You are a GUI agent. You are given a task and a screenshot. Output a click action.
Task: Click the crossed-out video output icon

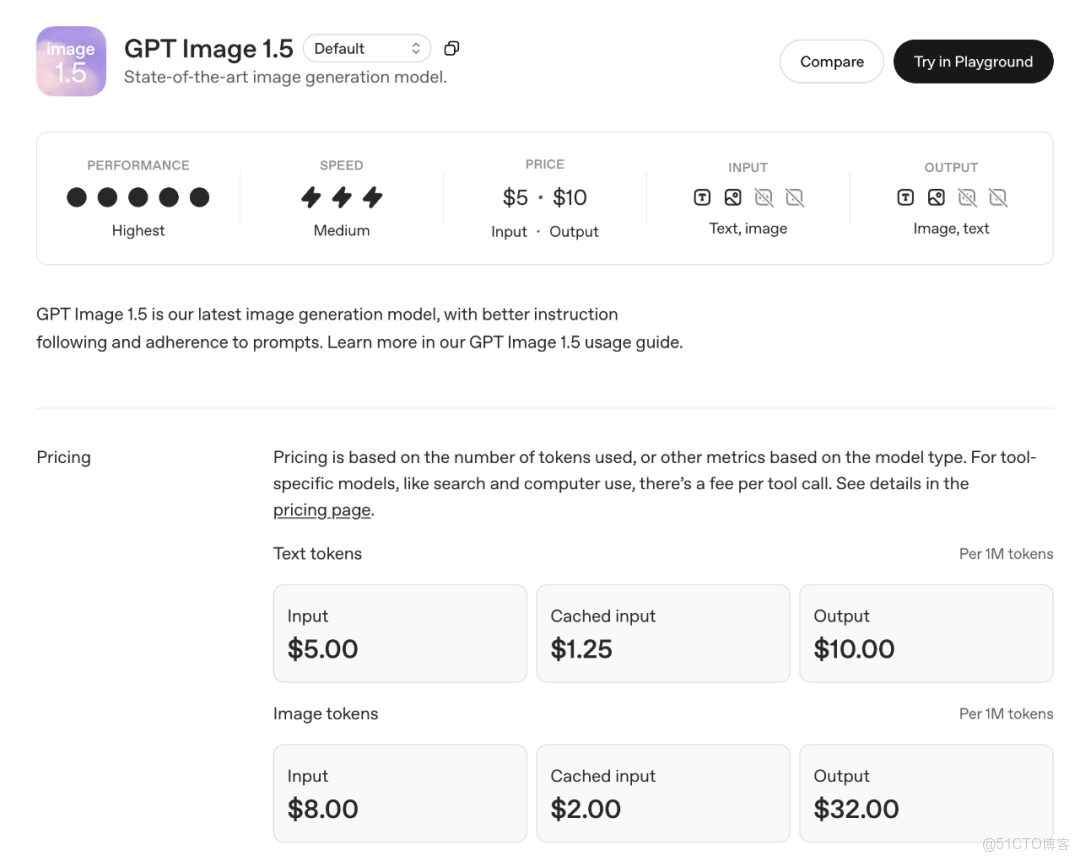click(x=998, y=197)
